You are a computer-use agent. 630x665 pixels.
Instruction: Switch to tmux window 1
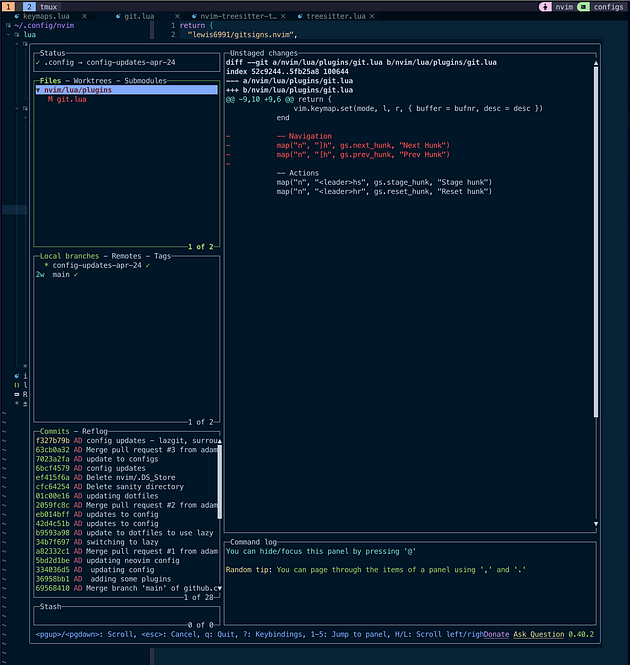tap(8, 7)
